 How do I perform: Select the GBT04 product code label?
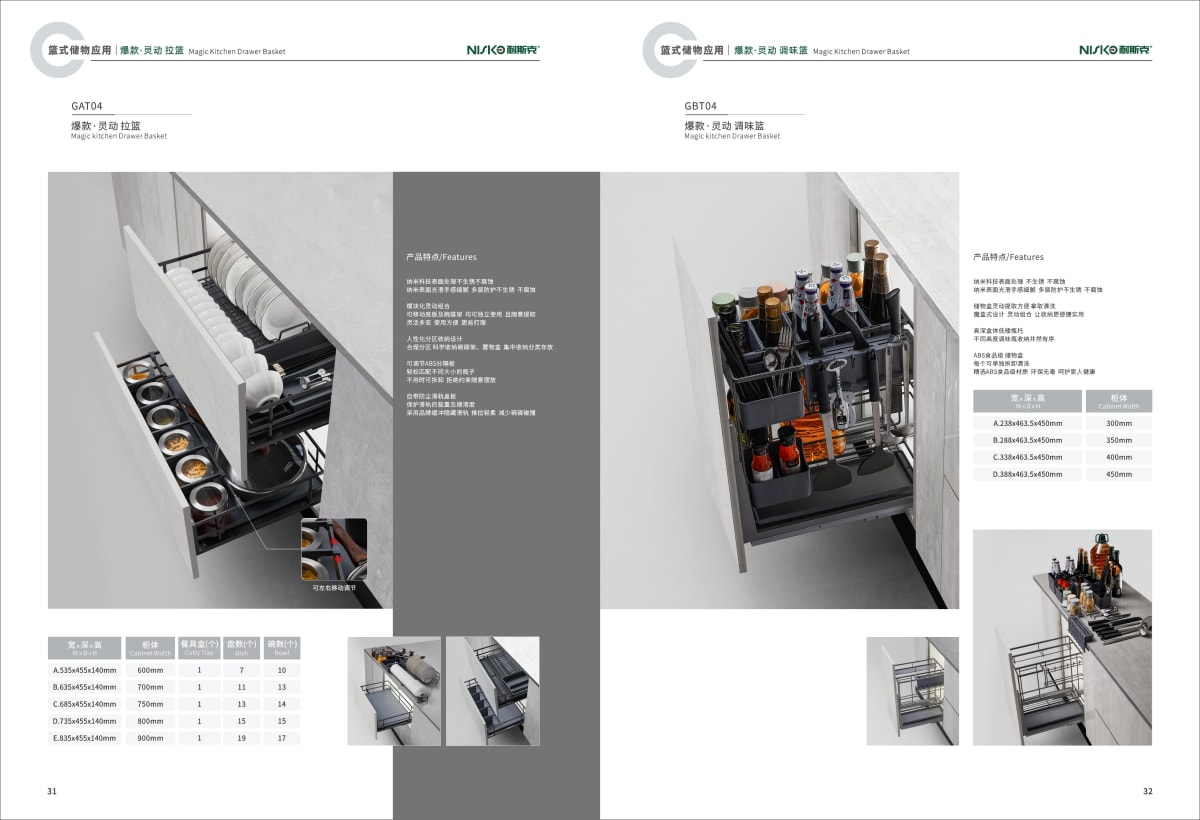click(x=700, y=105)
